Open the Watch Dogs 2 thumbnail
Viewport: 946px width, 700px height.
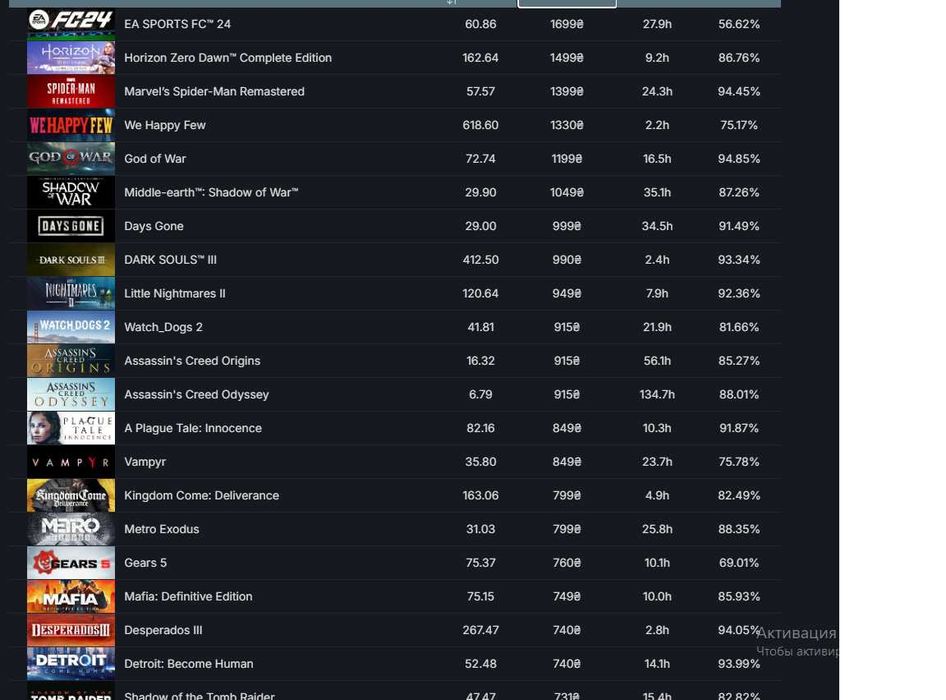[71, 327]
